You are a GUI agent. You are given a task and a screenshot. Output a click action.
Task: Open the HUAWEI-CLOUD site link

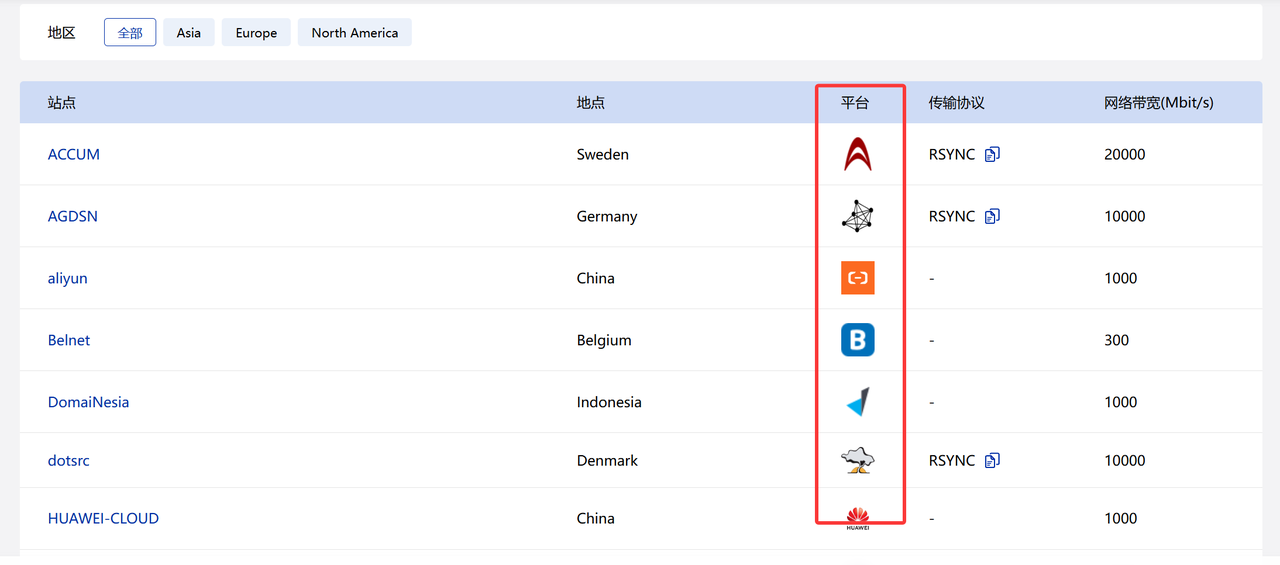103,518
